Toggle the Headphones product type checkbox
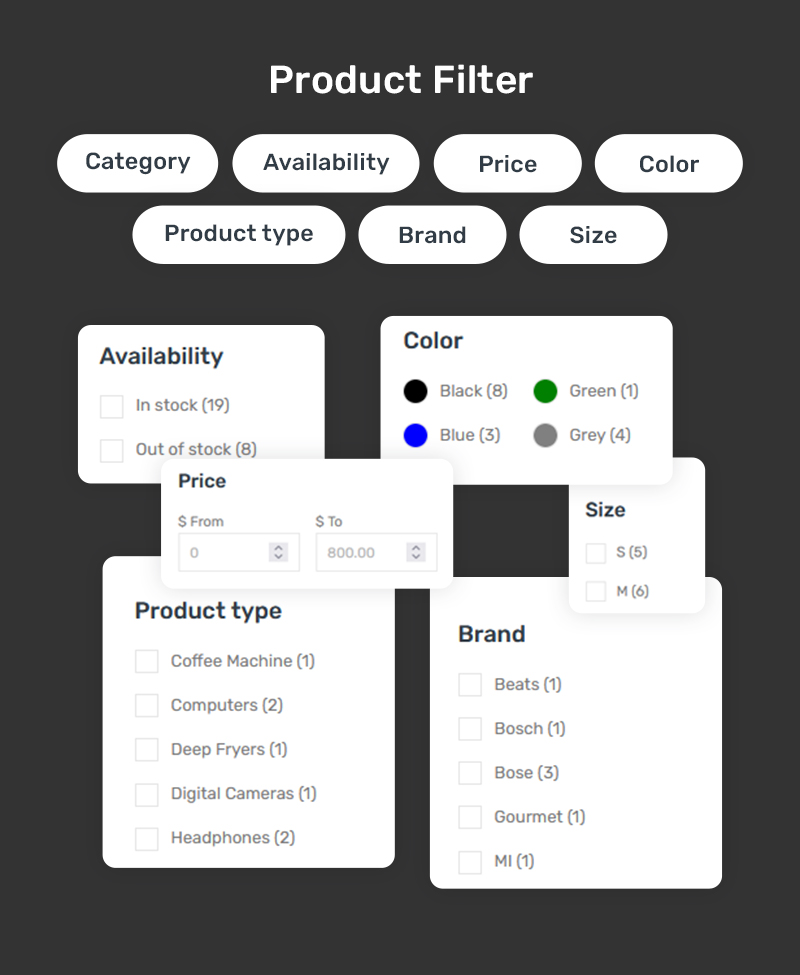 point(147,838)
